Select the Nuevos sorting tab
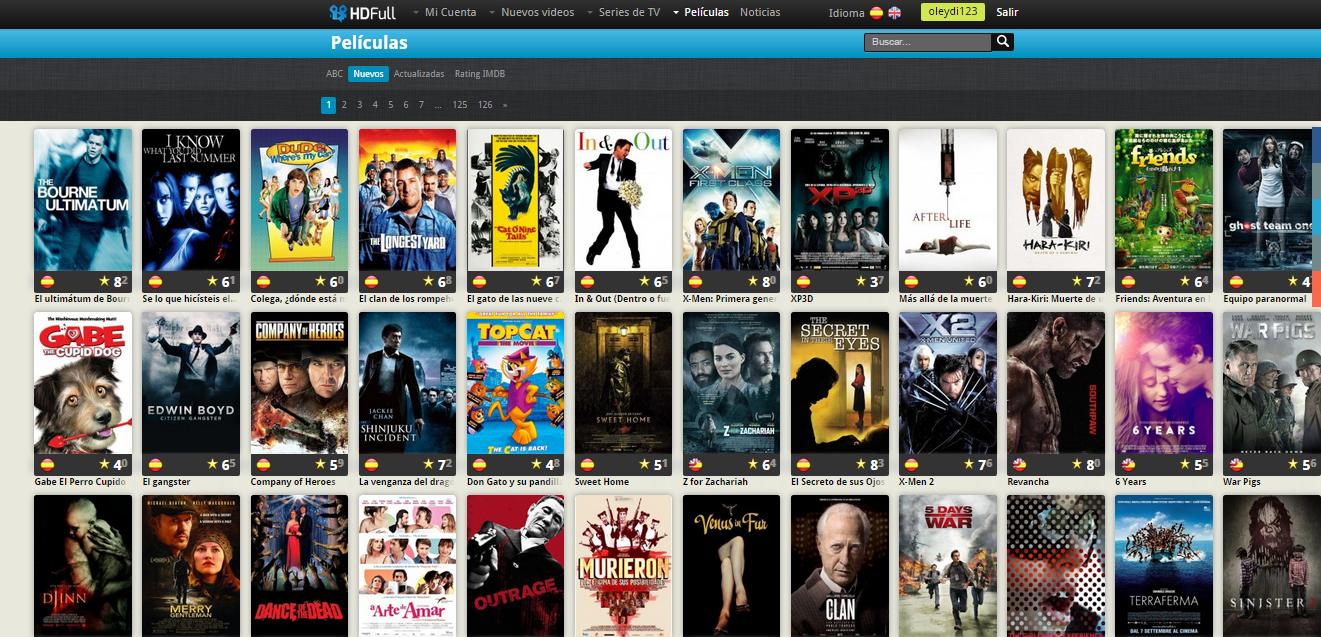1321x637 pixels. pyautogui.click(x=368, y=74)
